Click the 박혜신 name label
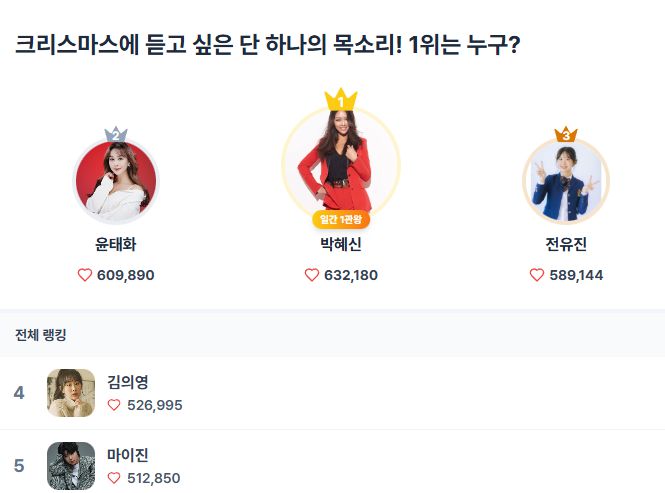The image size is (665, 493). click(x=341, y=245)
